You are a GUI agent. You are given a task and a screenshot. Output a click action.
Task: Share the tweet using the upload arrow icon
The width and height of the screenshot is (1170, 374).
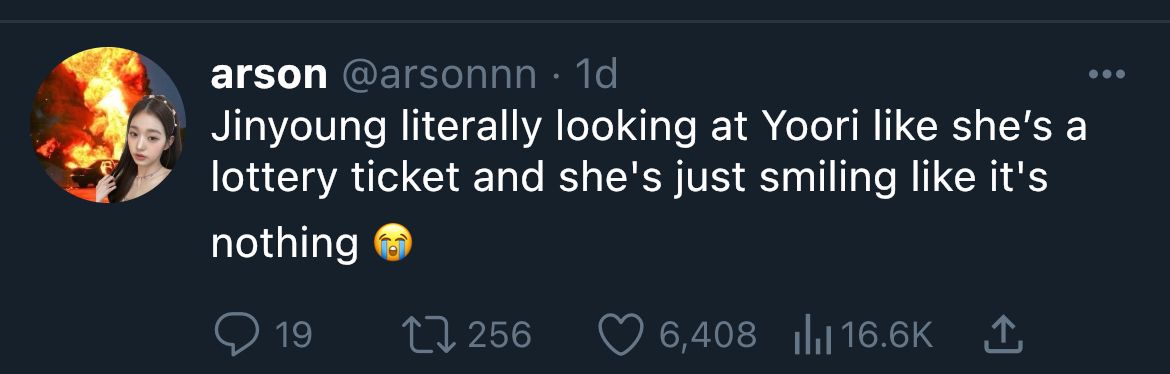(x=1003, y=334)
